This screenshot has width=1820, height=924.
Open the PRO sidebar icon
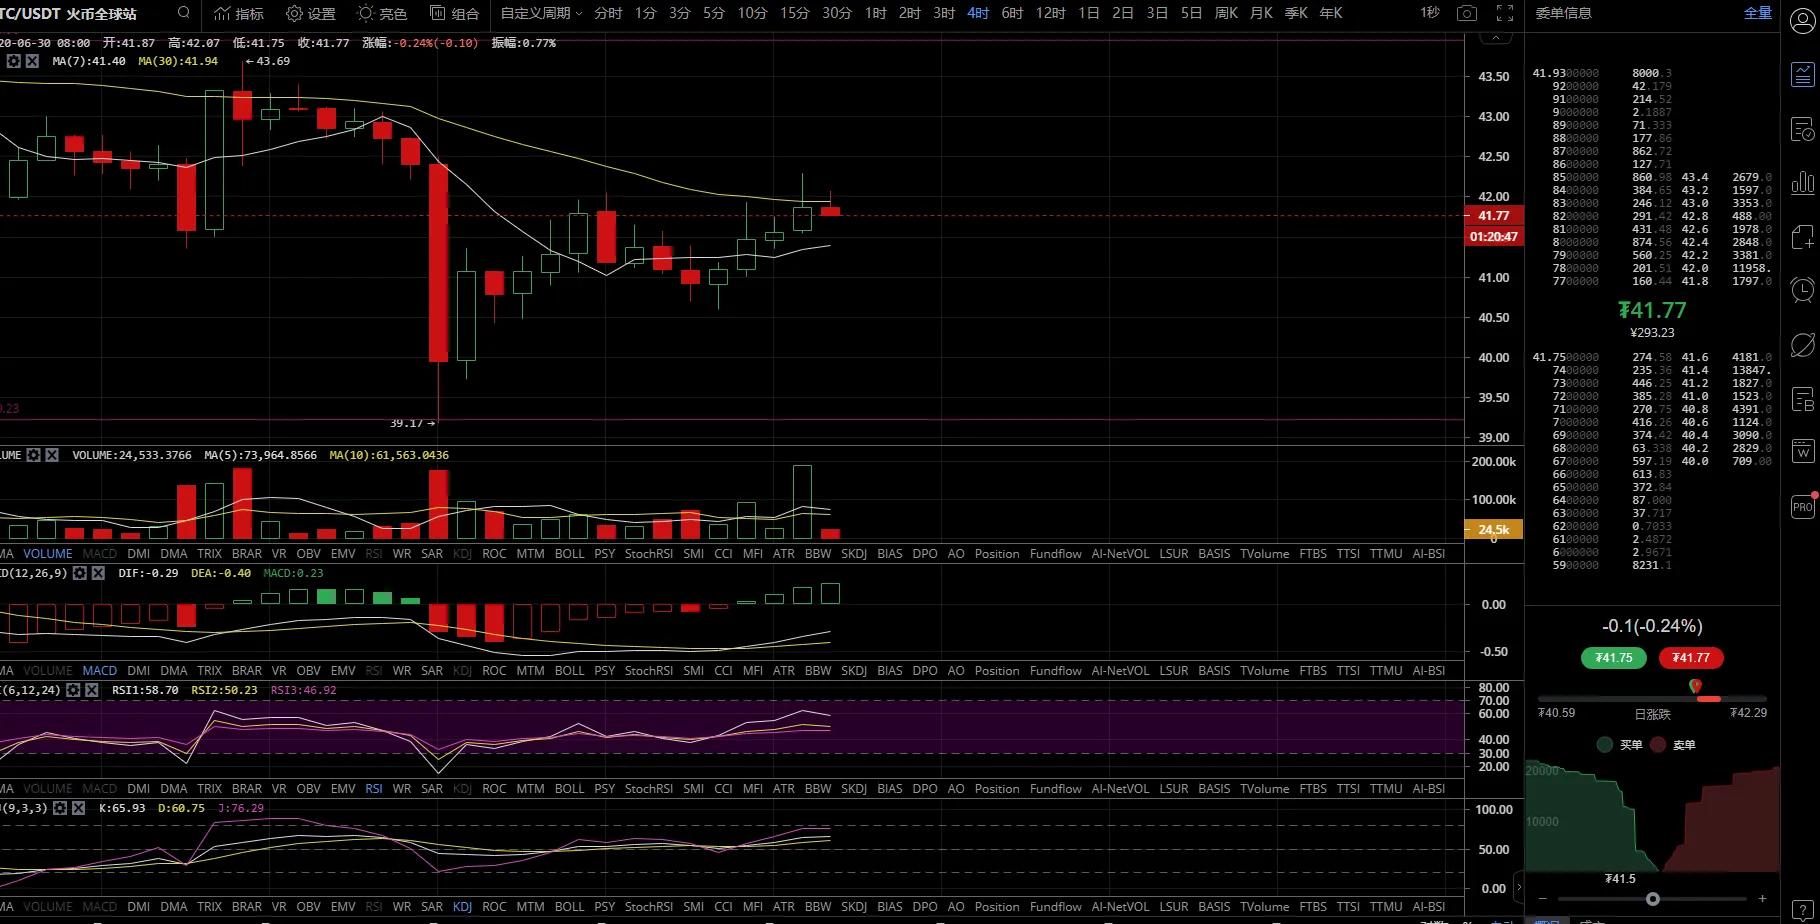pyautogui.click(x=1802, y=506)
